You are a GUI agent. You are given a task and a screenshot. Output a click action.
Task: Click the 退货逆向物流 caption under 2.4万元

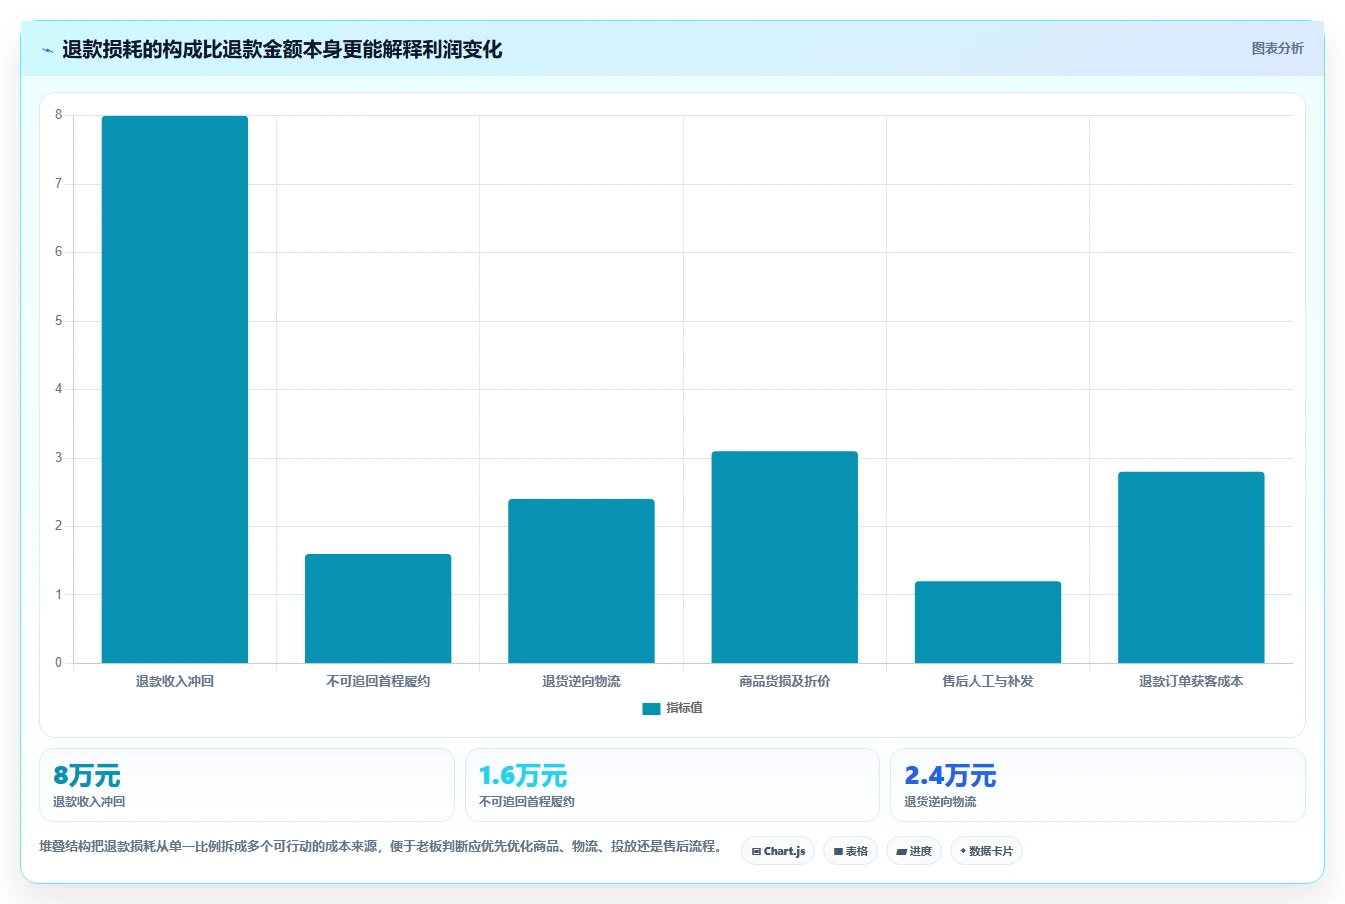click(940, 802)
